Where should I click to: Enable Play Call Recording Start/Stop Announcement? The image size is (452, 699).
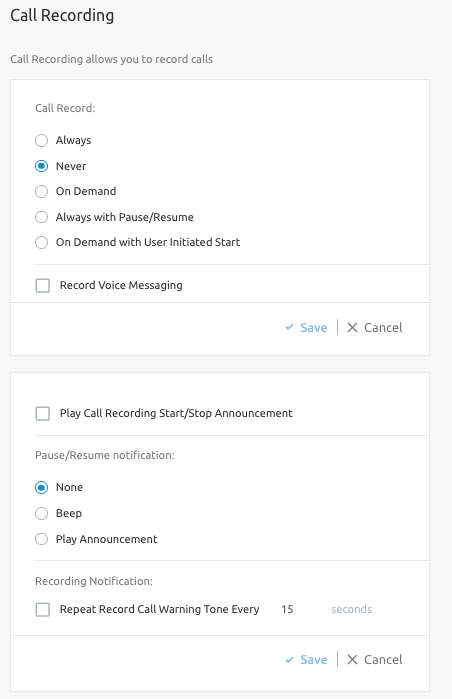coord(43,413)
